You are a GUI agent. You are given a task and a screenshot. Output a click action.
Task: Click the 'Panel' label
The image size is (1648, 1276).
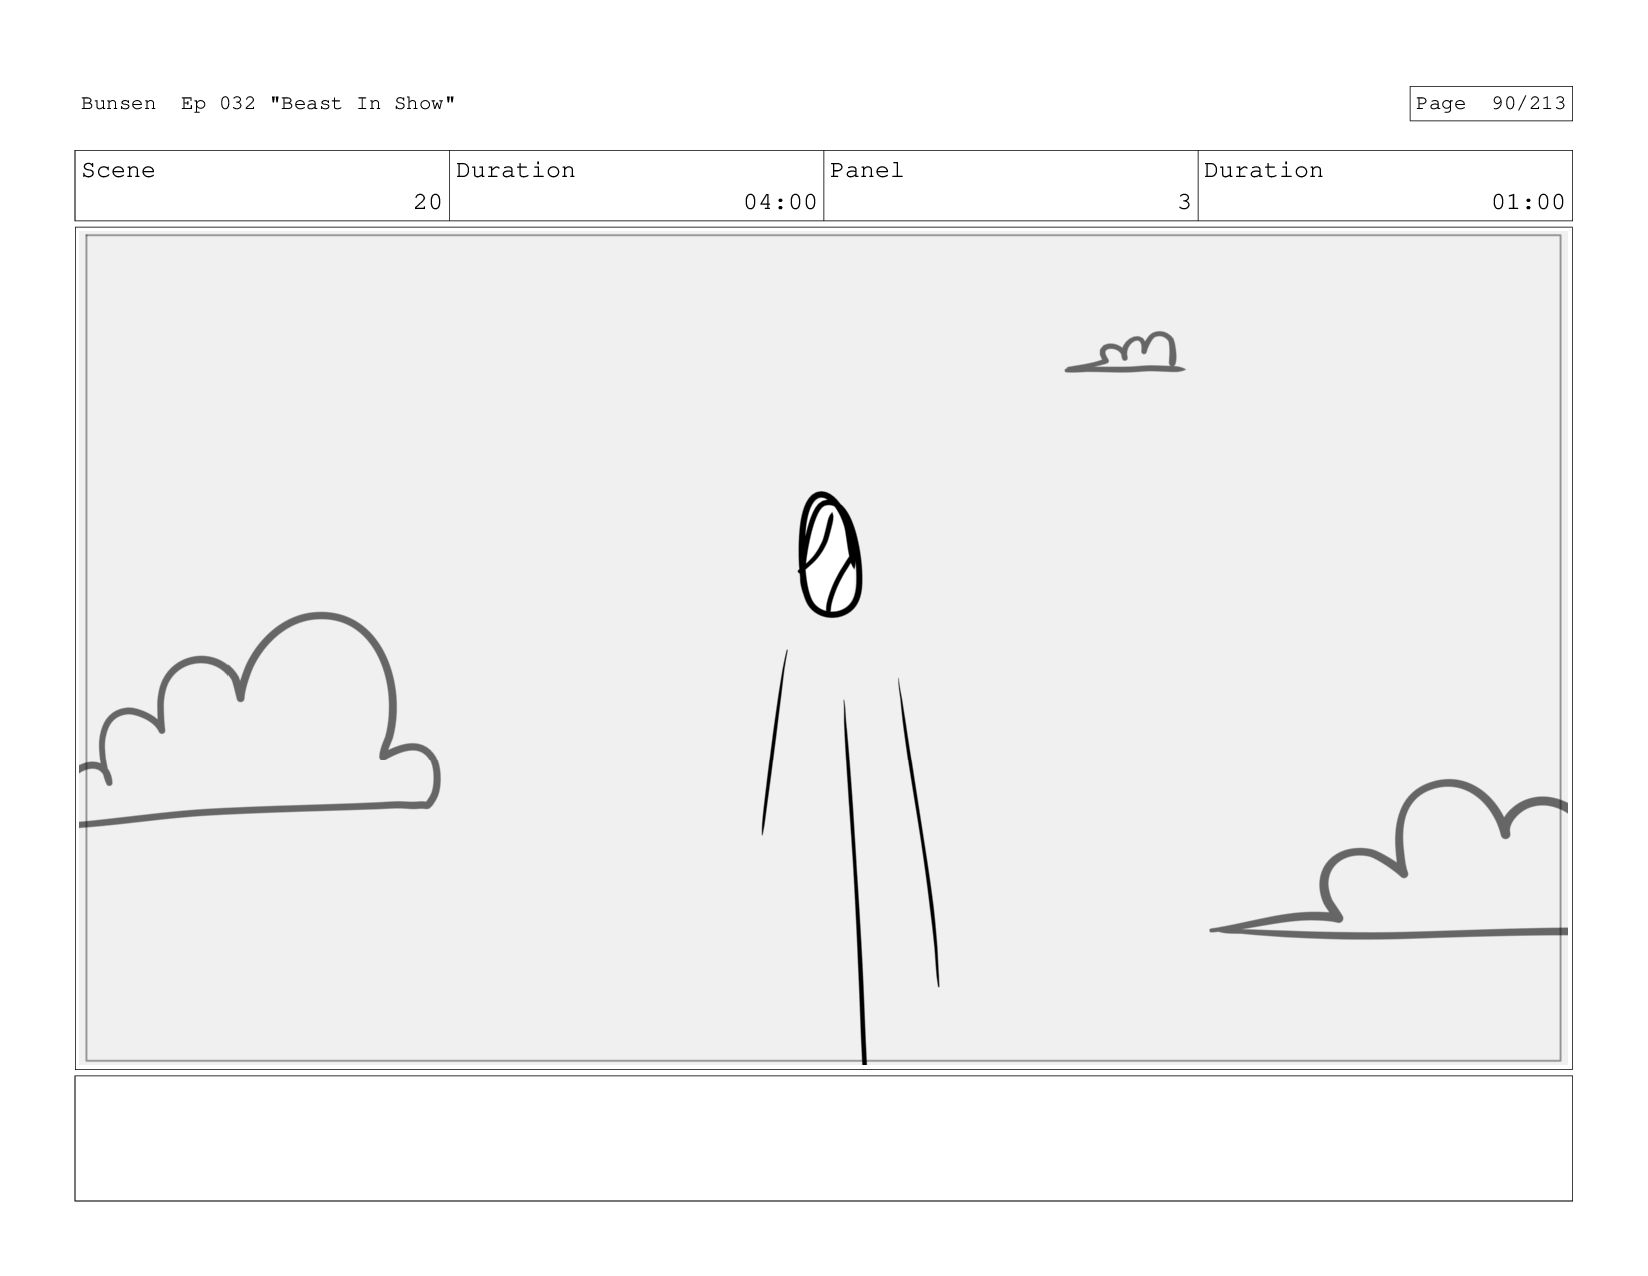click(x=866, y=171)
